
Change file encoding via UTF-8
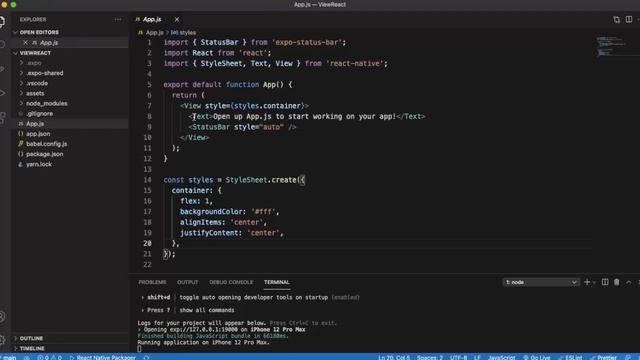[458, 357]
